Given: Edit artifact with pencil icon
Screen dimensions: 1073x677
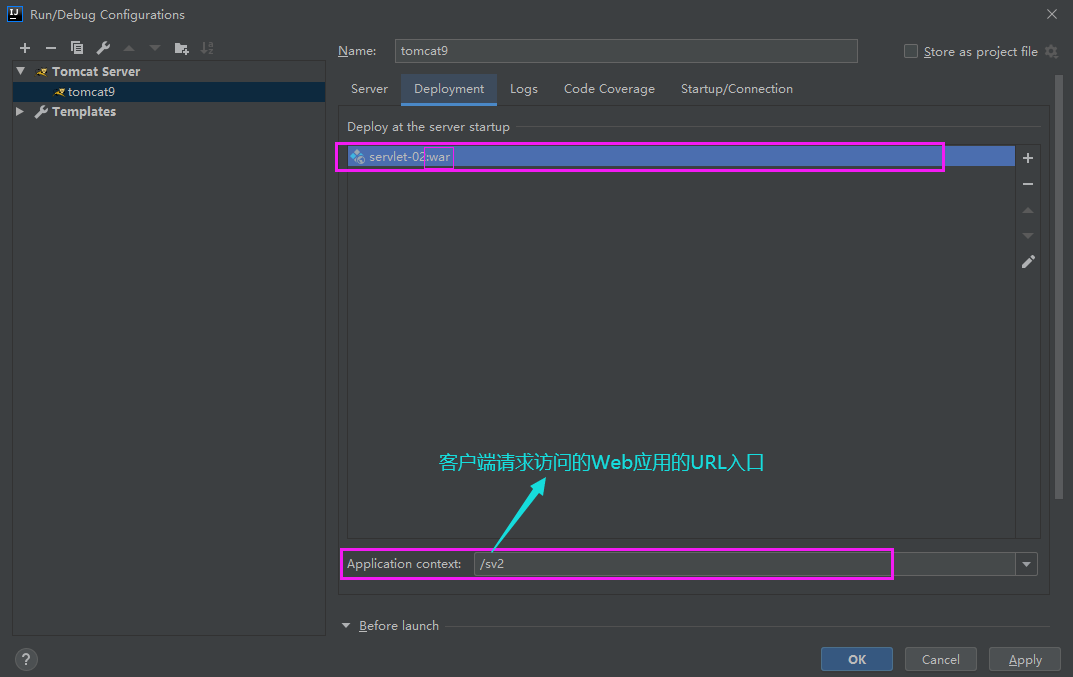Looking at the screenshot, I should pyautogui.click(x=1028, y=261).
